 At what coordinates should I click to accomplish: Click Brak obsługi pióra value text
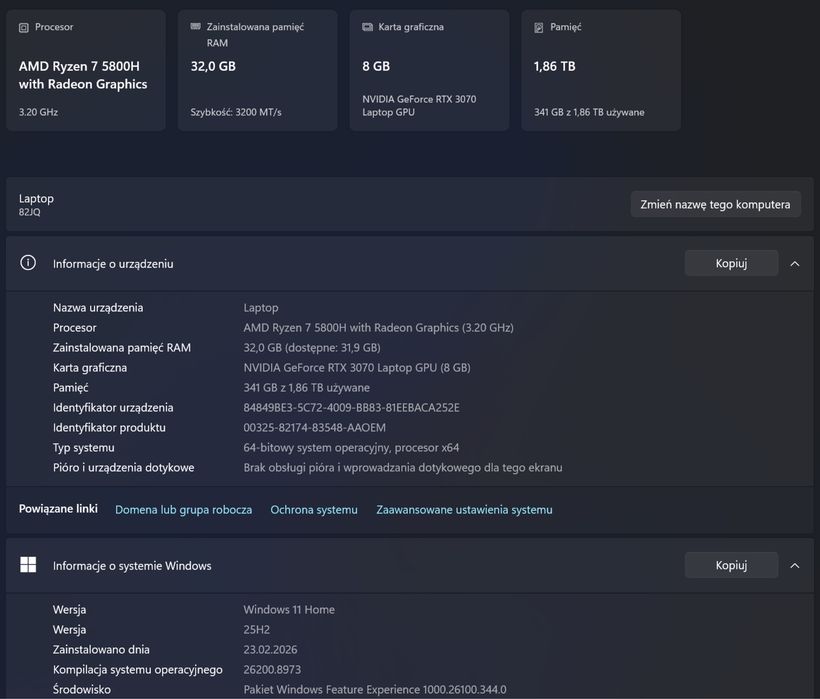(403, 467)
